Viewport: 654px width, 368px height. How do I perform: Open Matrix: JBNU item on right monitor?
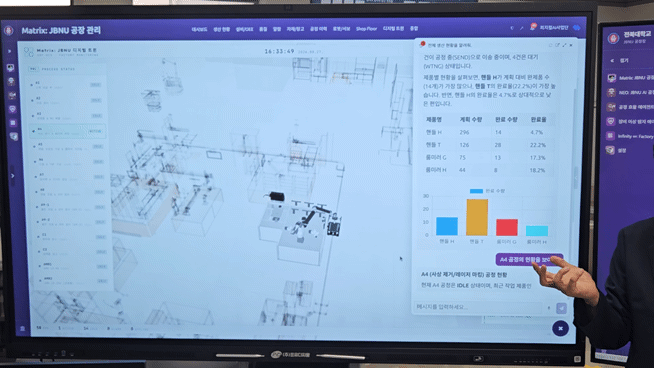631,78
